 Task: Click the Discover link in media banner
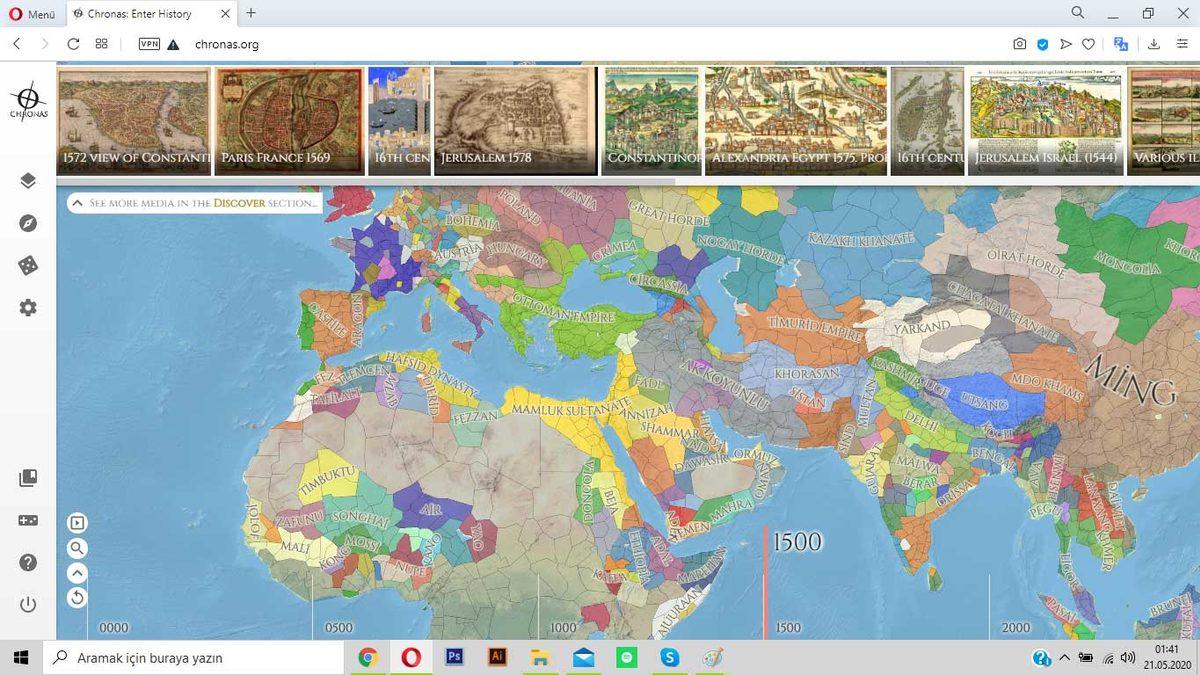pos(238,203)
